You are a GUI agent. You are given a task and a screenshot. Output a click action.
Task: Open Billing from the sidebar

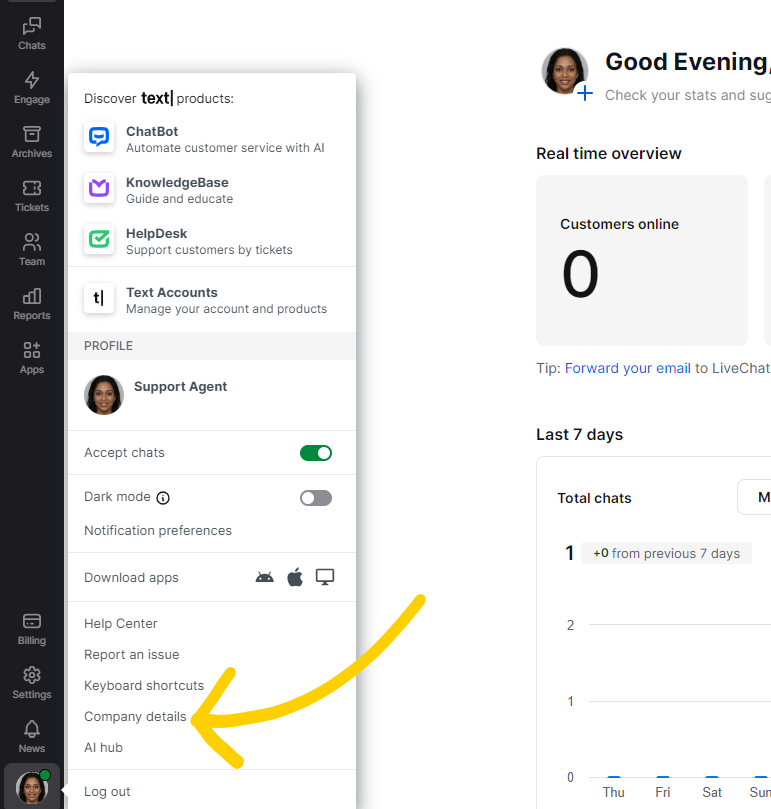(31, 629)
